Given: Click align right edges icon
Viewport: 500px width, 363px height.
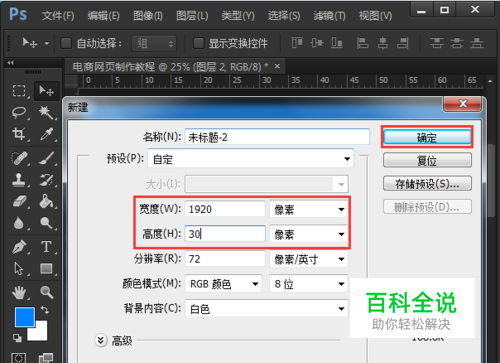Looking at the screenshot, I should click(x=403, y=43).
